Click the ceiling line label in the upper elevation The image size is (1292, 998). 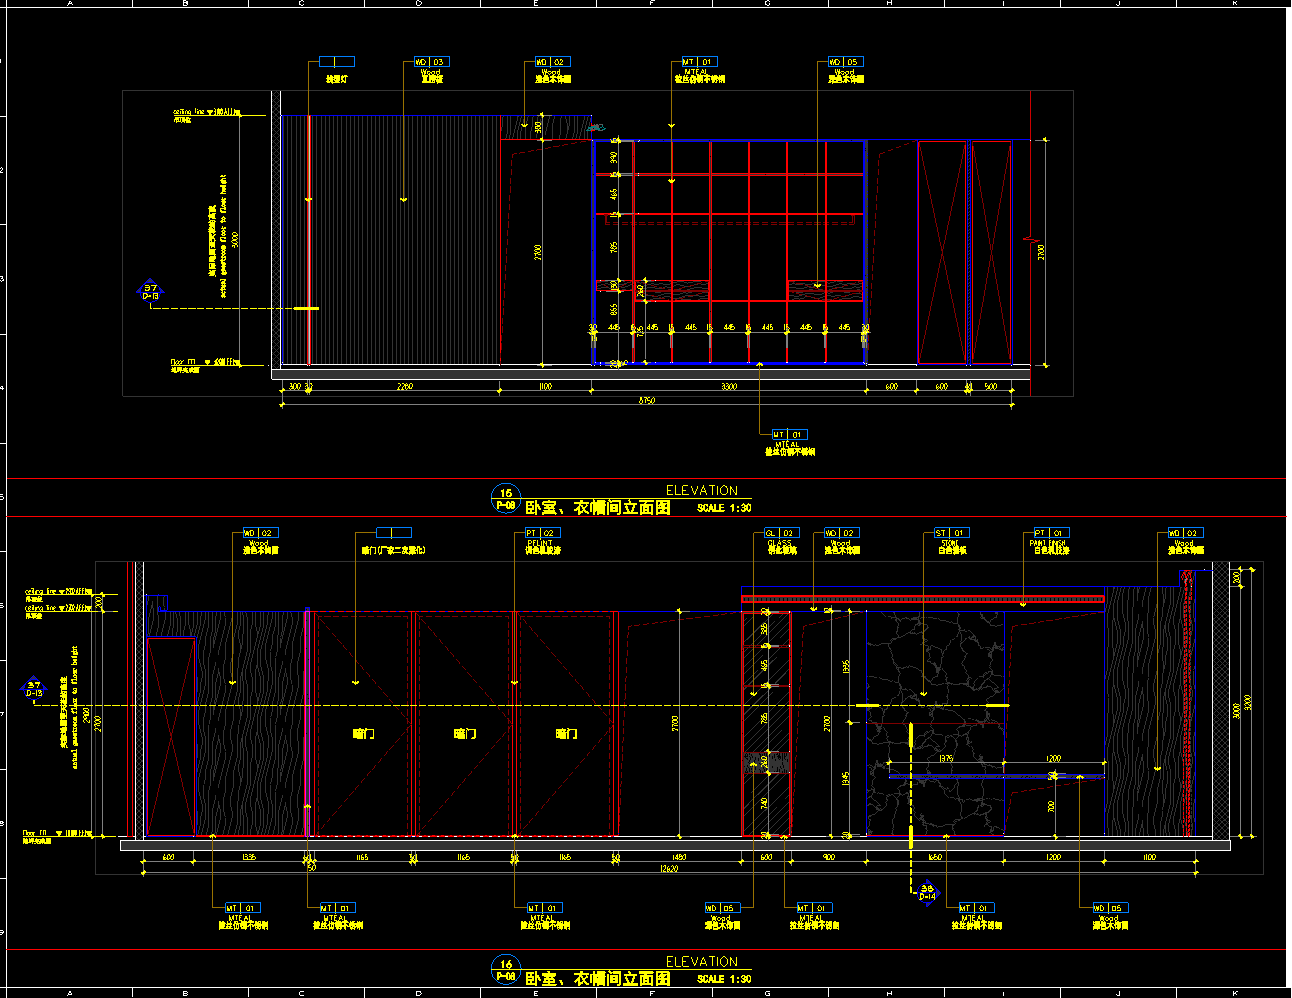(206, 113)
